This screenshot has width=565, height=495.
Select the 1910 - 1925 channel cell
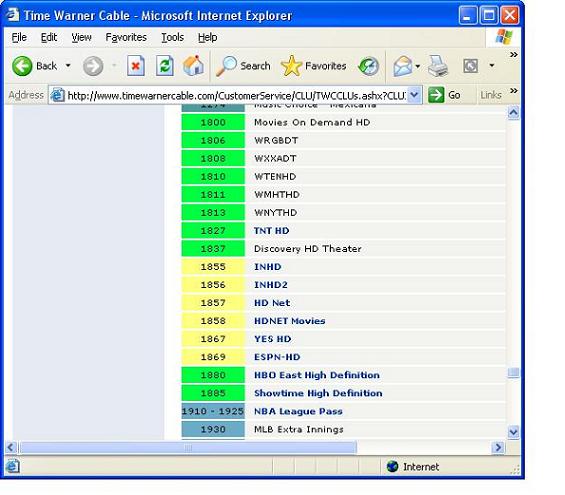tap(213, 411)
